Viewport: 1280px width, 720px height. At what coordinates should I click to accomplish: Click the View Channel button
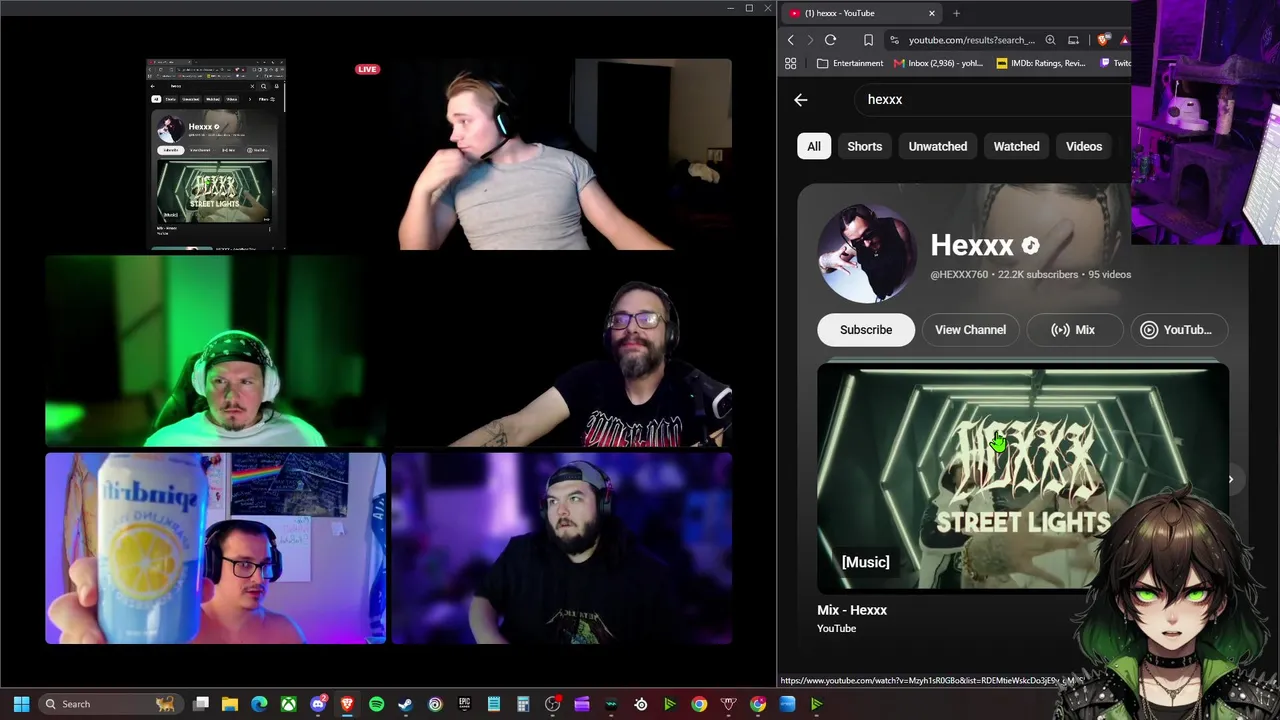pyautogui.click(x=970, y=330)
